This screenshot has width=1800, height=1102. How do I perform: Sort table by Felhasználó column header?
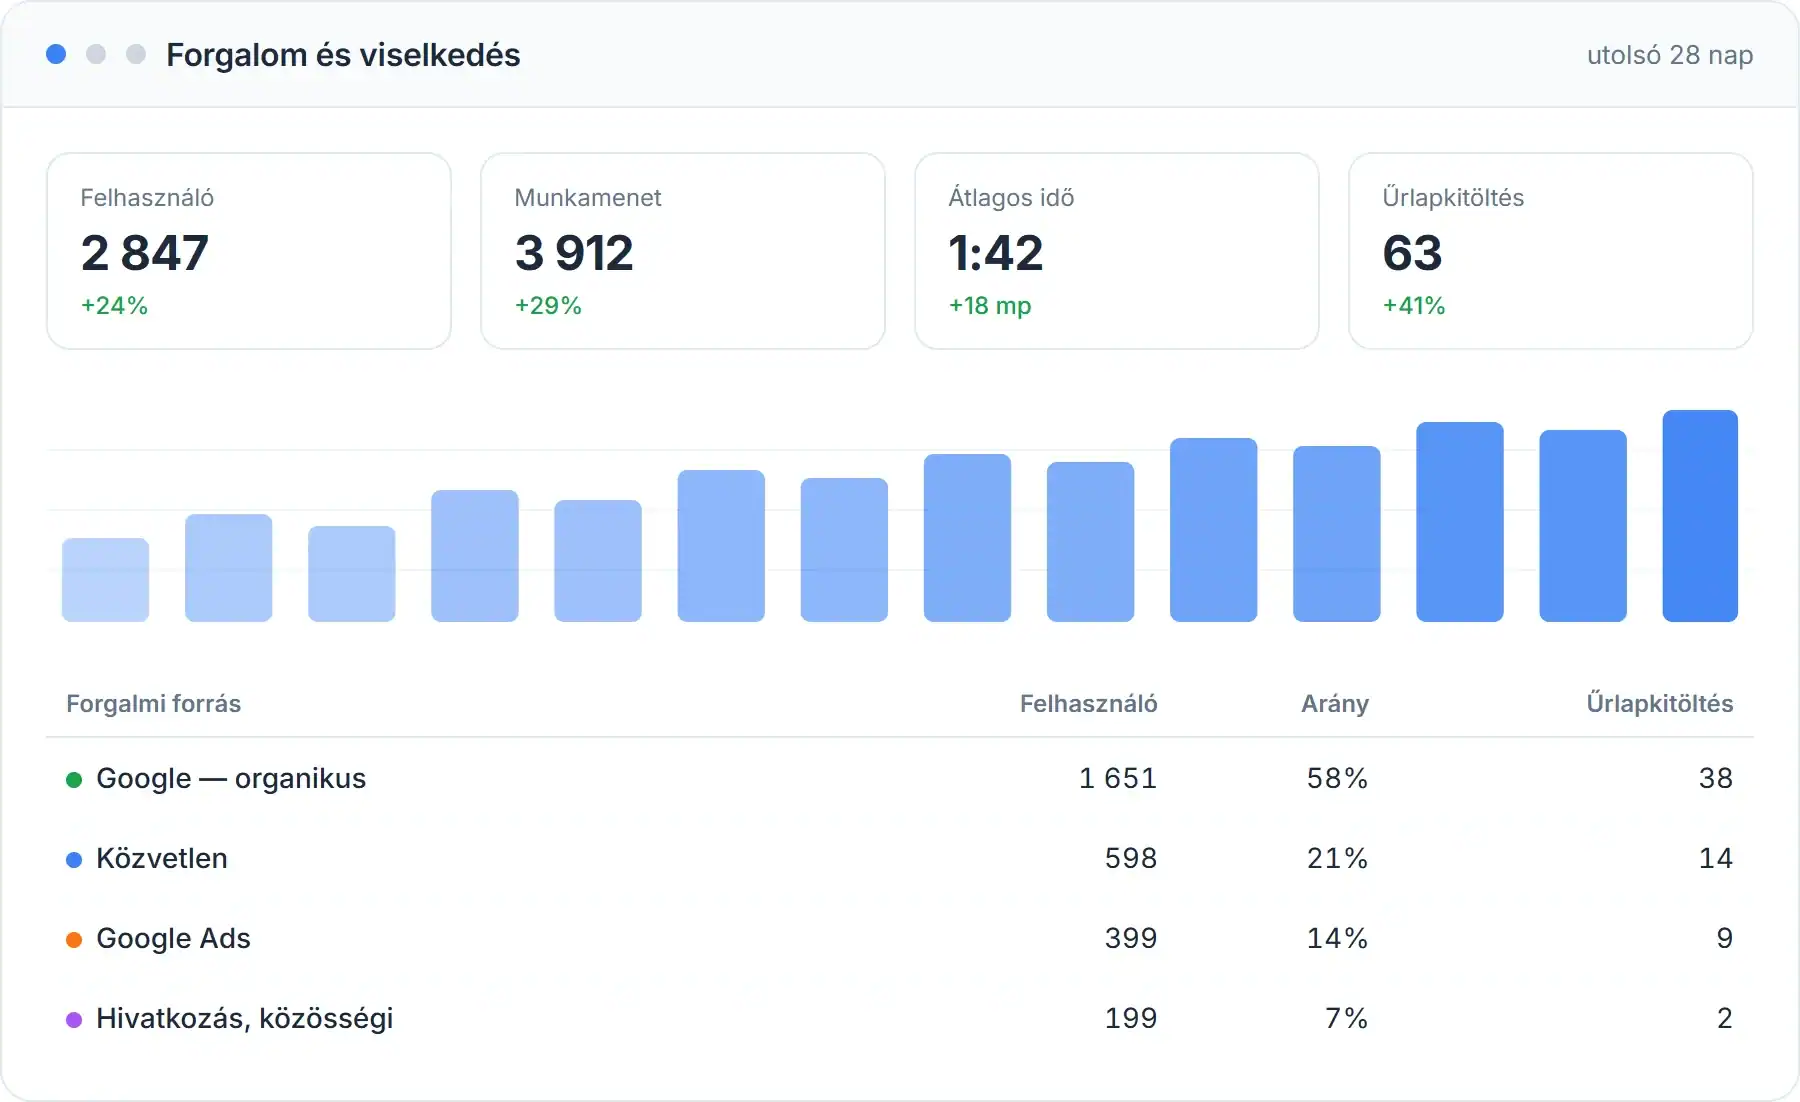tap(1089, 704)
